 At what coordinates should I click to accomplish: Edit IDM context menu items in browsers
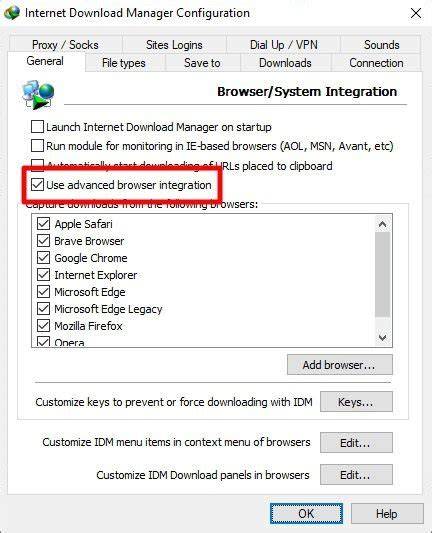click(x=356, y=443)
